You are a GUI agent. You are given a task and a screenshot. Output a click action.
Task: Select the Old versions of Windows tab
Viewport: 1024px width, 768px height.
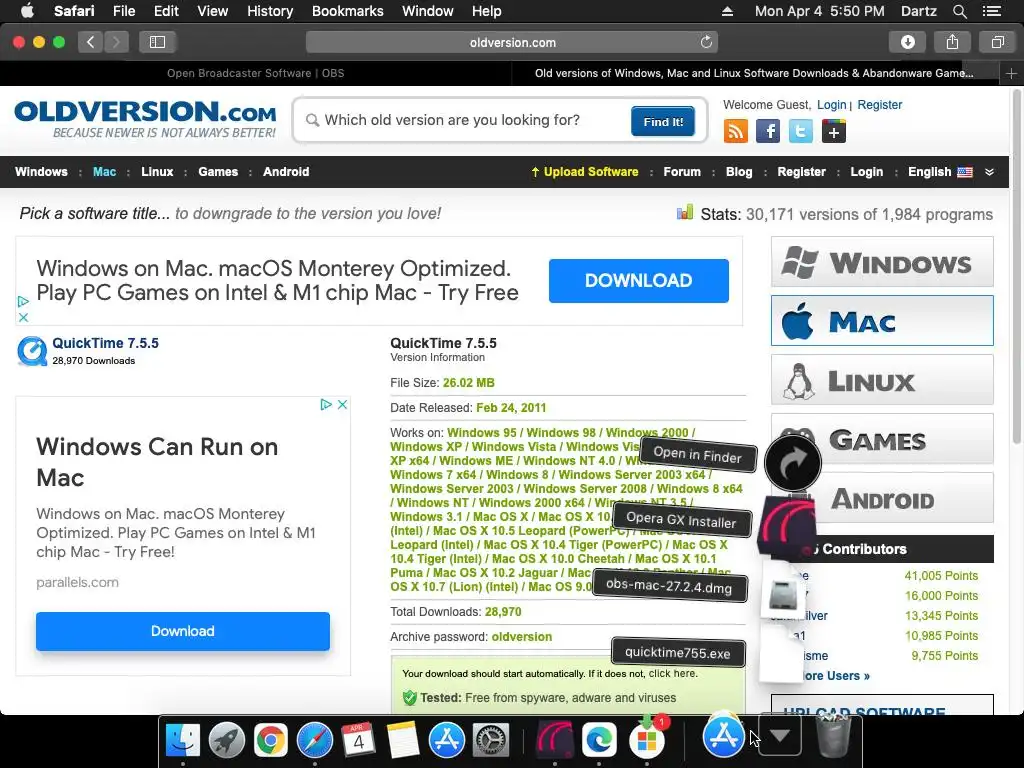tap(755, 73)
